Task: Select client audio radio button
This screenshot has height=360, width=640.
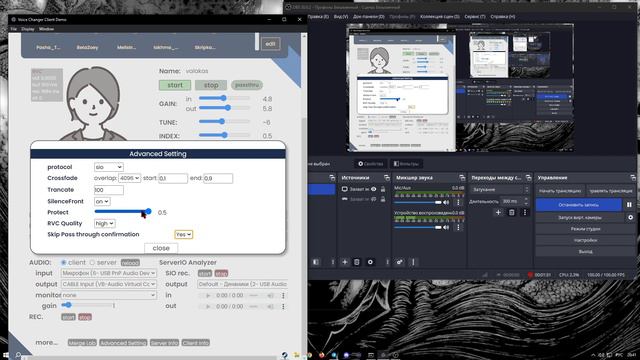Action: pyautogui.click(x=64, y=262)
